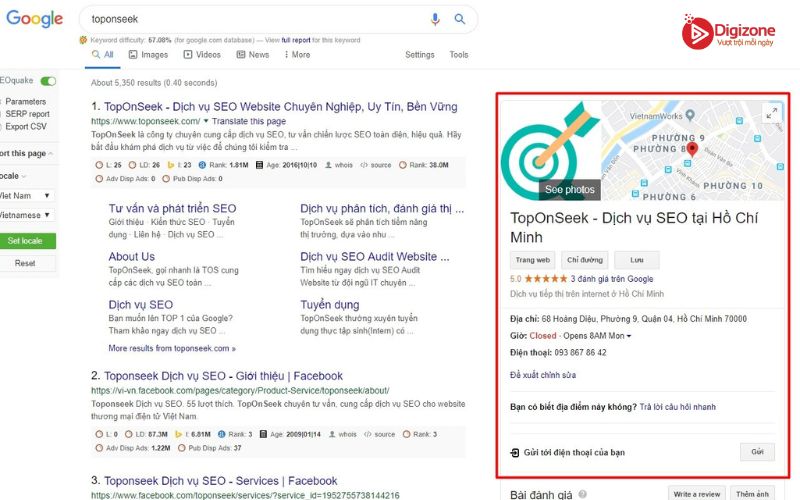Open Dịch vụ SEO Audit Website sitelink

374,256
